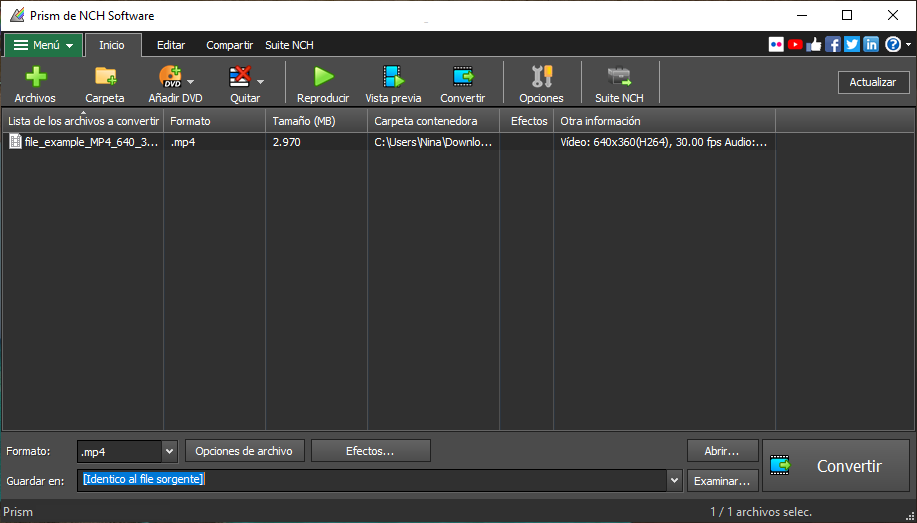Screen dimensions: 917x523
Task: Open the YouTube icon
Action: (795, 44)
